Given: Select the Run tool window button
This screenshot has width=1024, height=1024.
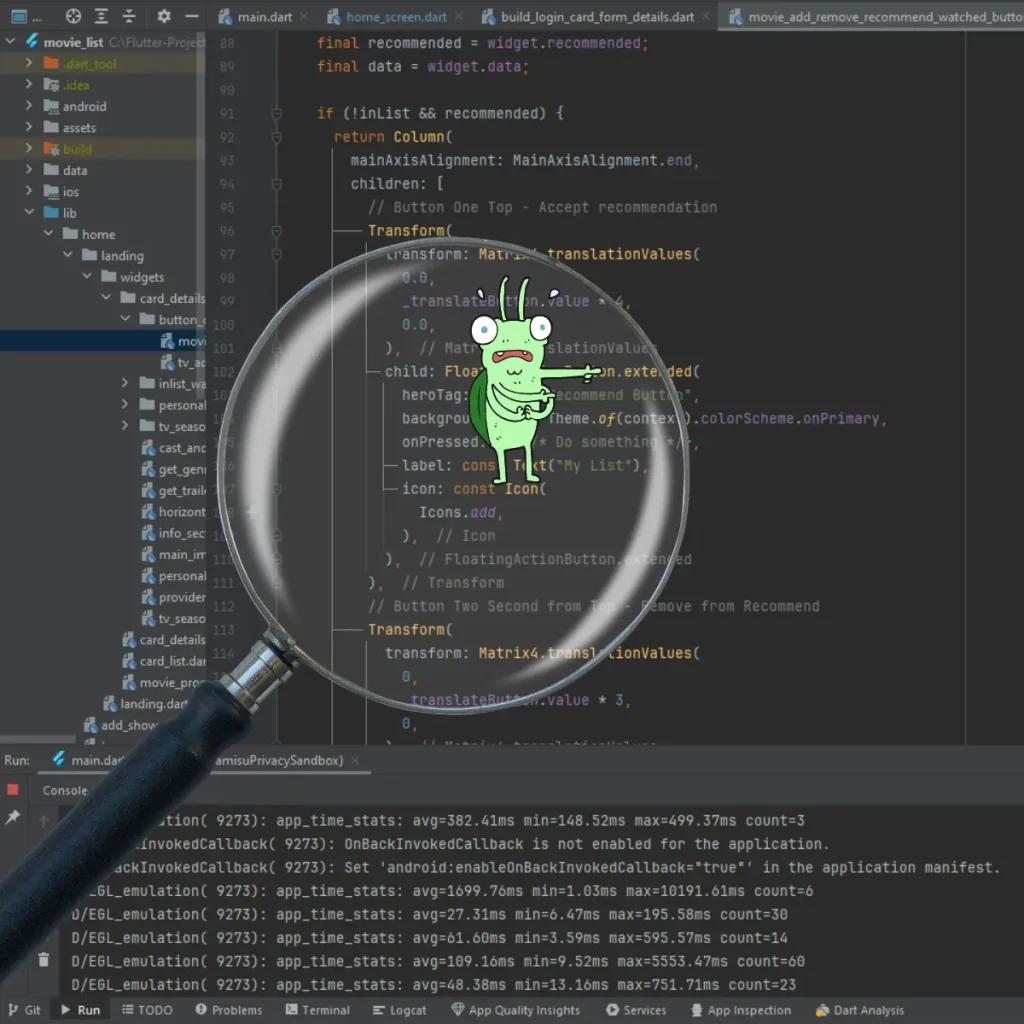Looking at the screenshot, I should (x=80, y=1010).
